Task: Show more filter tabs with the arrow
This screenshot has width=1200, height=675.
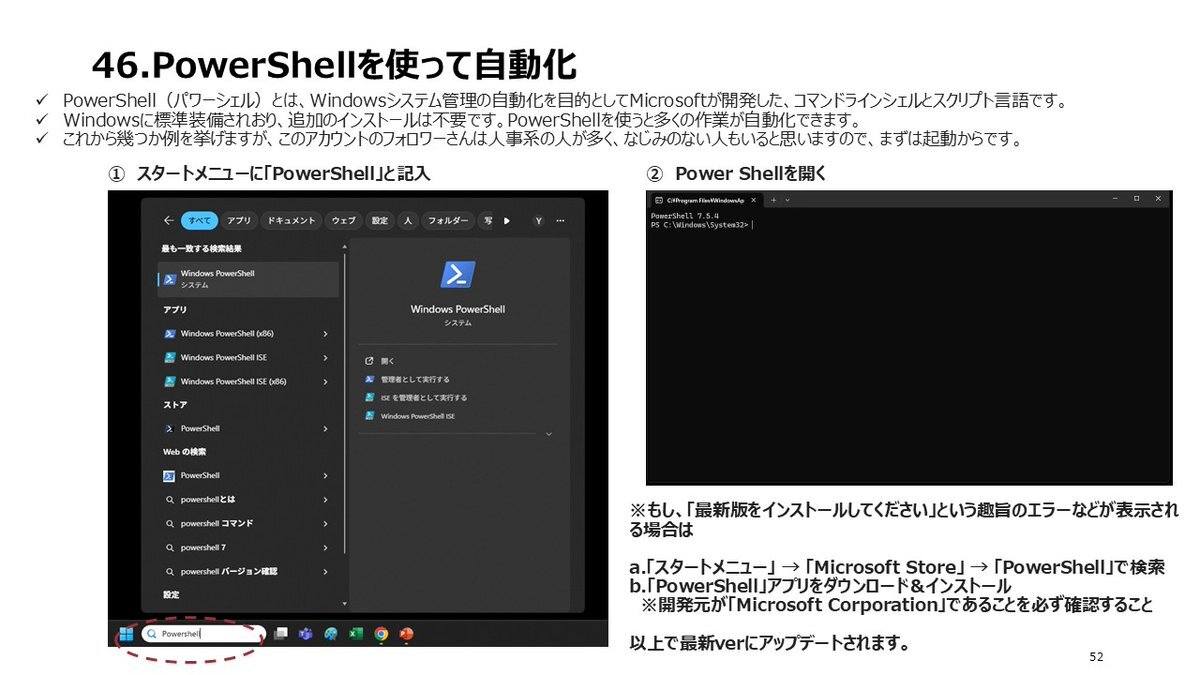Action: click(x=506, y=220)
